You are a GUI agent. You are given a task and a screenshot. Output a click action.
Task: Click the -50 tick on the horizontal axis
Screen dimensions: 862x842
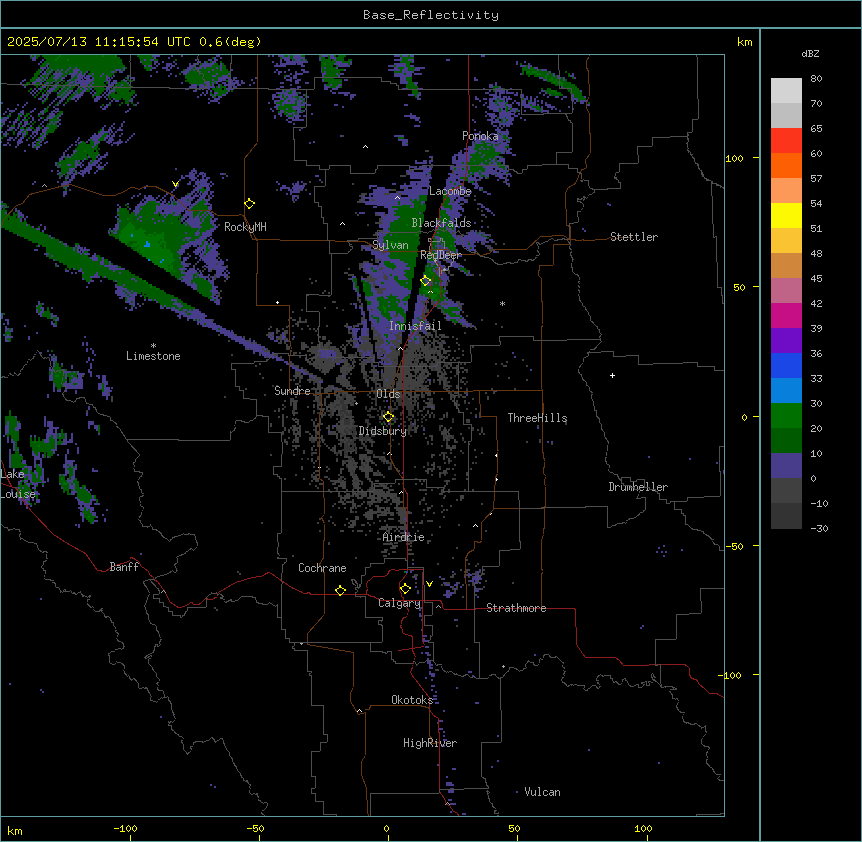point(255,828)
